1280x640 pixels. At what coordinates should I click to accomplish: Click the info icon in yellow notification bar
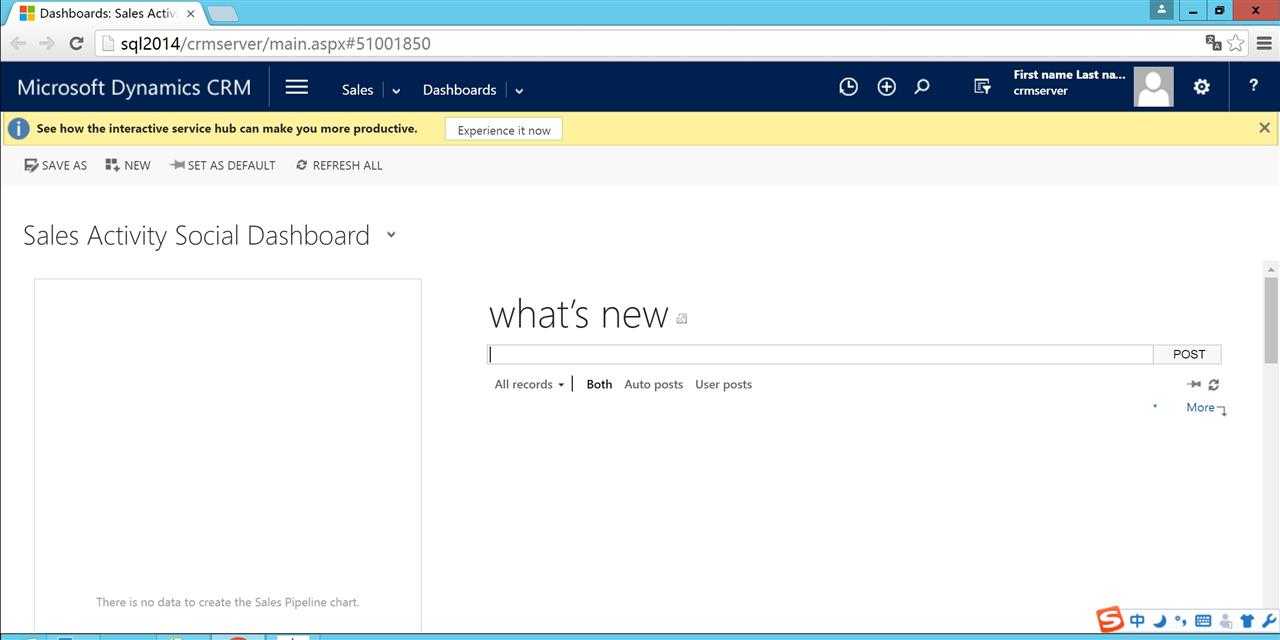click(x=18, y=129)
